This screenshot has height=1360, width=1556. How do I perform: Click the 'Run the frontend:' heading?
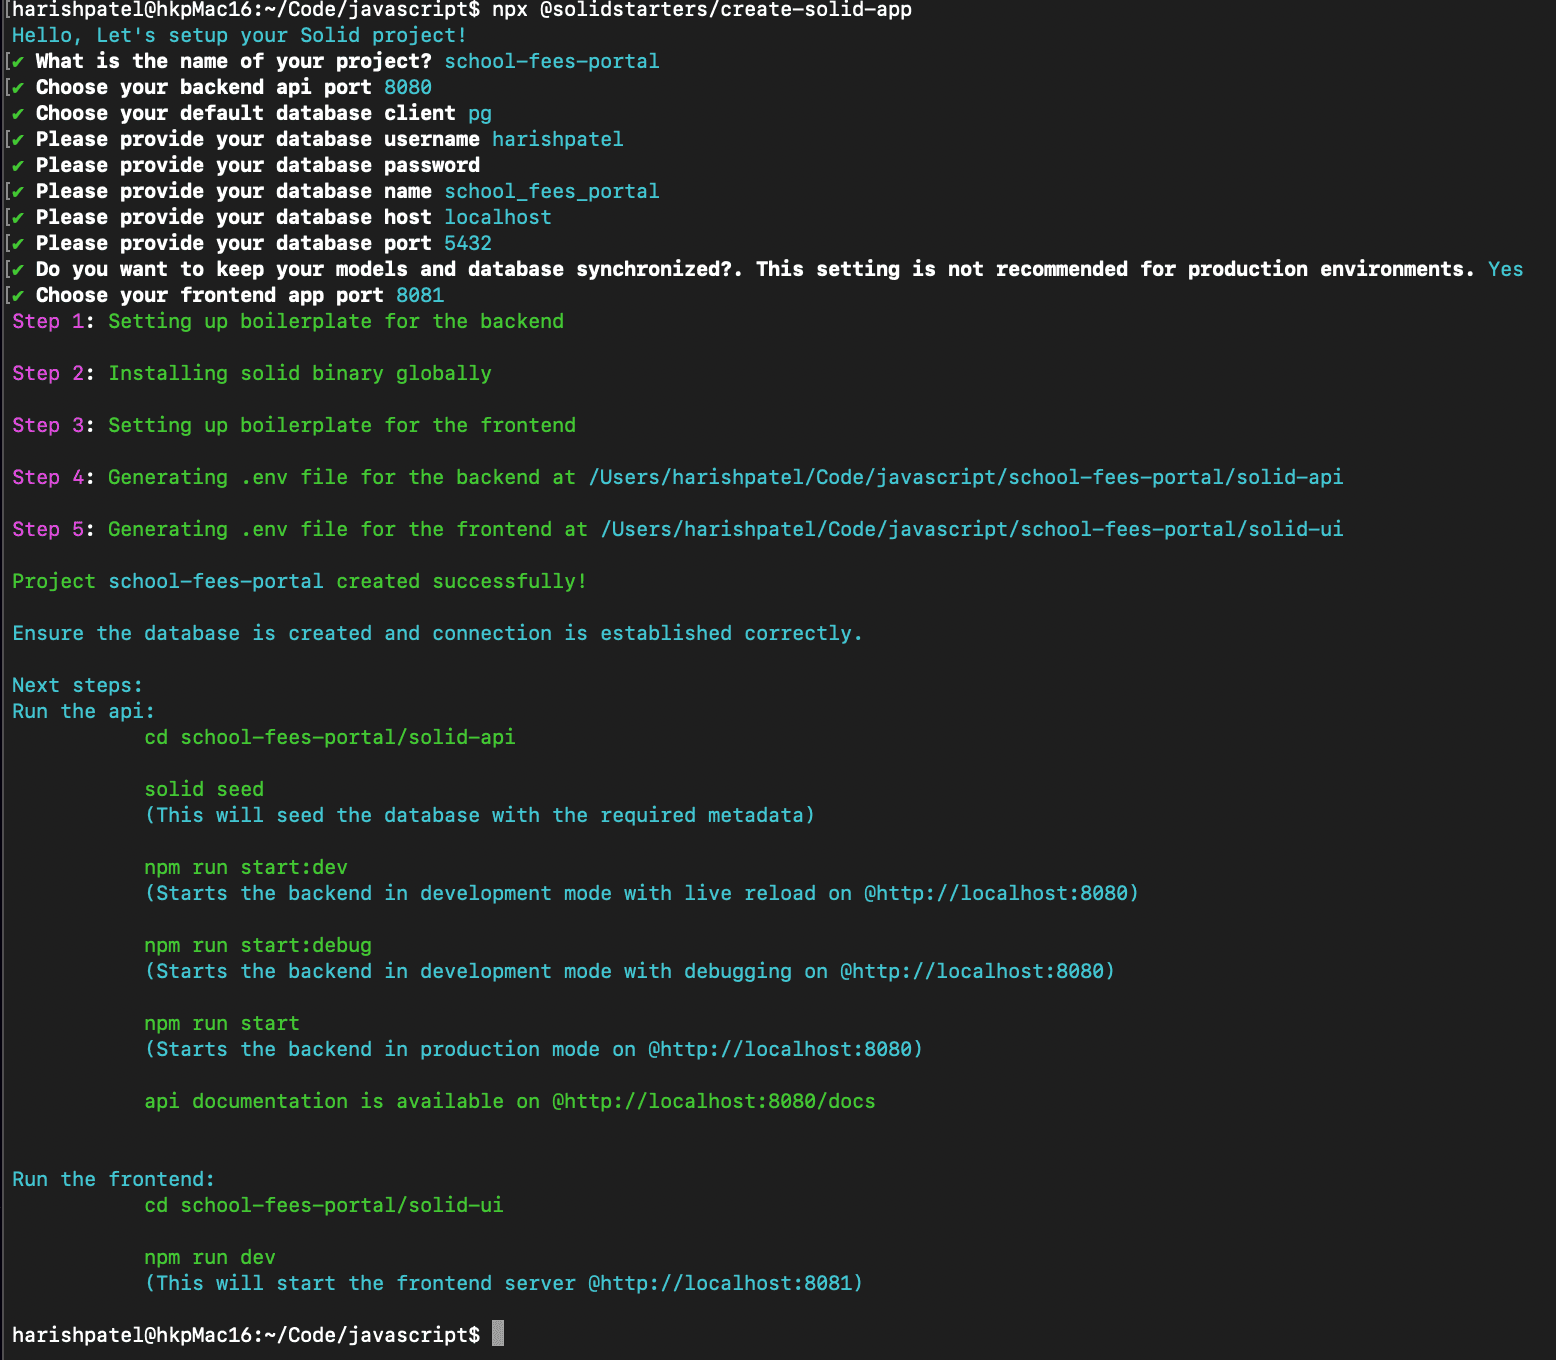pos(114,1179)
